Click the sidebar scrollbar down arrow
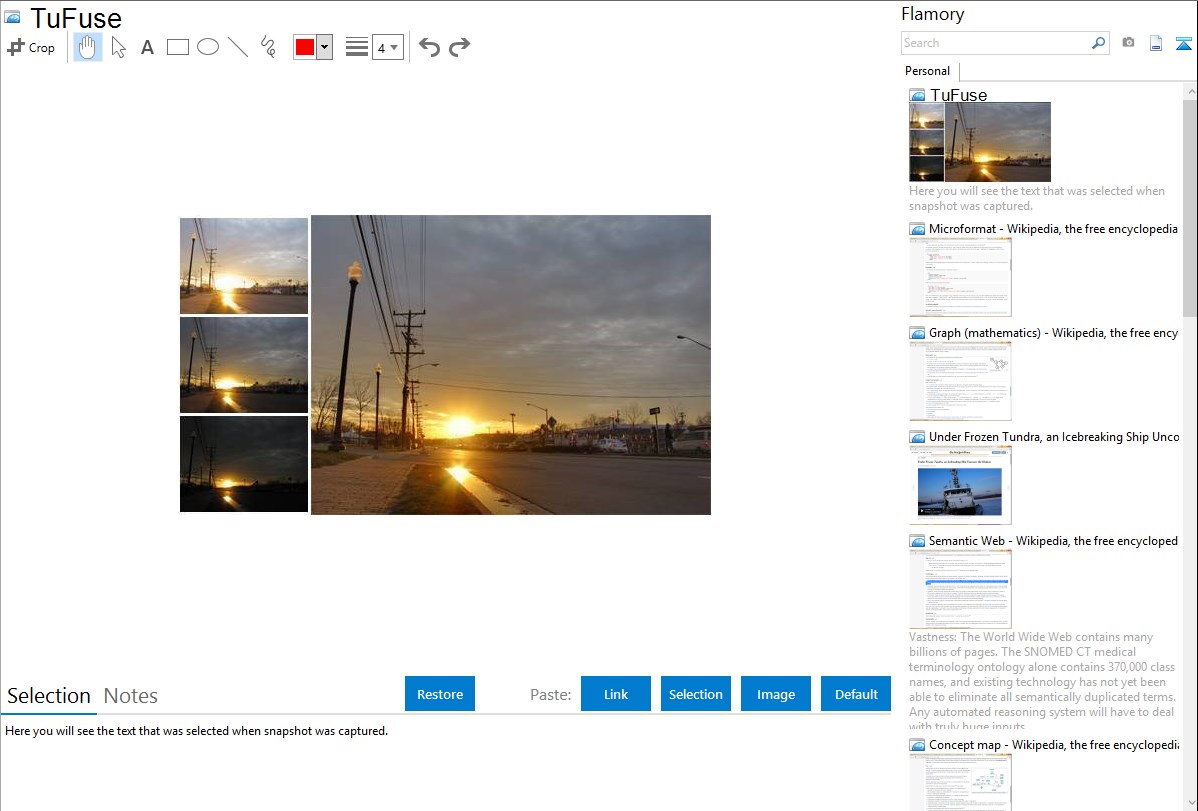1198x811 pixels. point(1190,803)
